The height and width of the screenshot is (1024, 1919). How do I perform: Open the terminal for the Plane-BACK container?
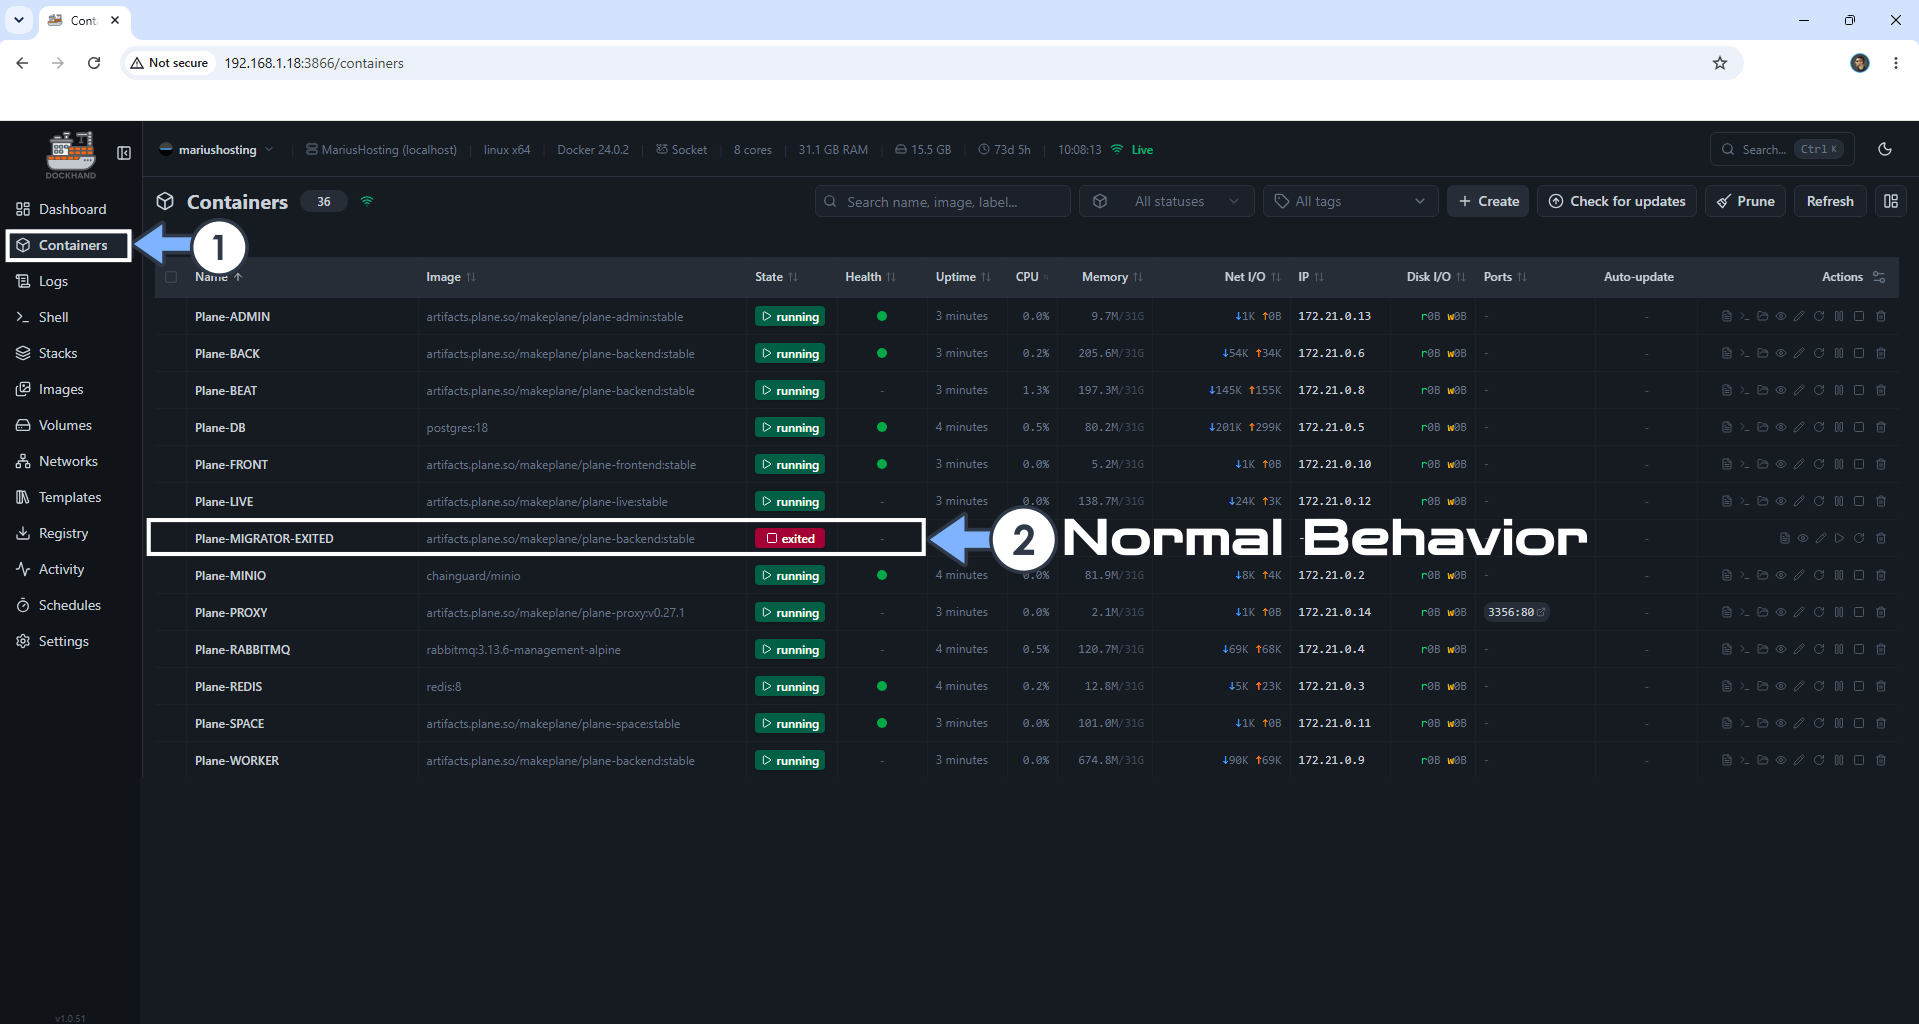pyautogui.click(x=1744, y=353)
